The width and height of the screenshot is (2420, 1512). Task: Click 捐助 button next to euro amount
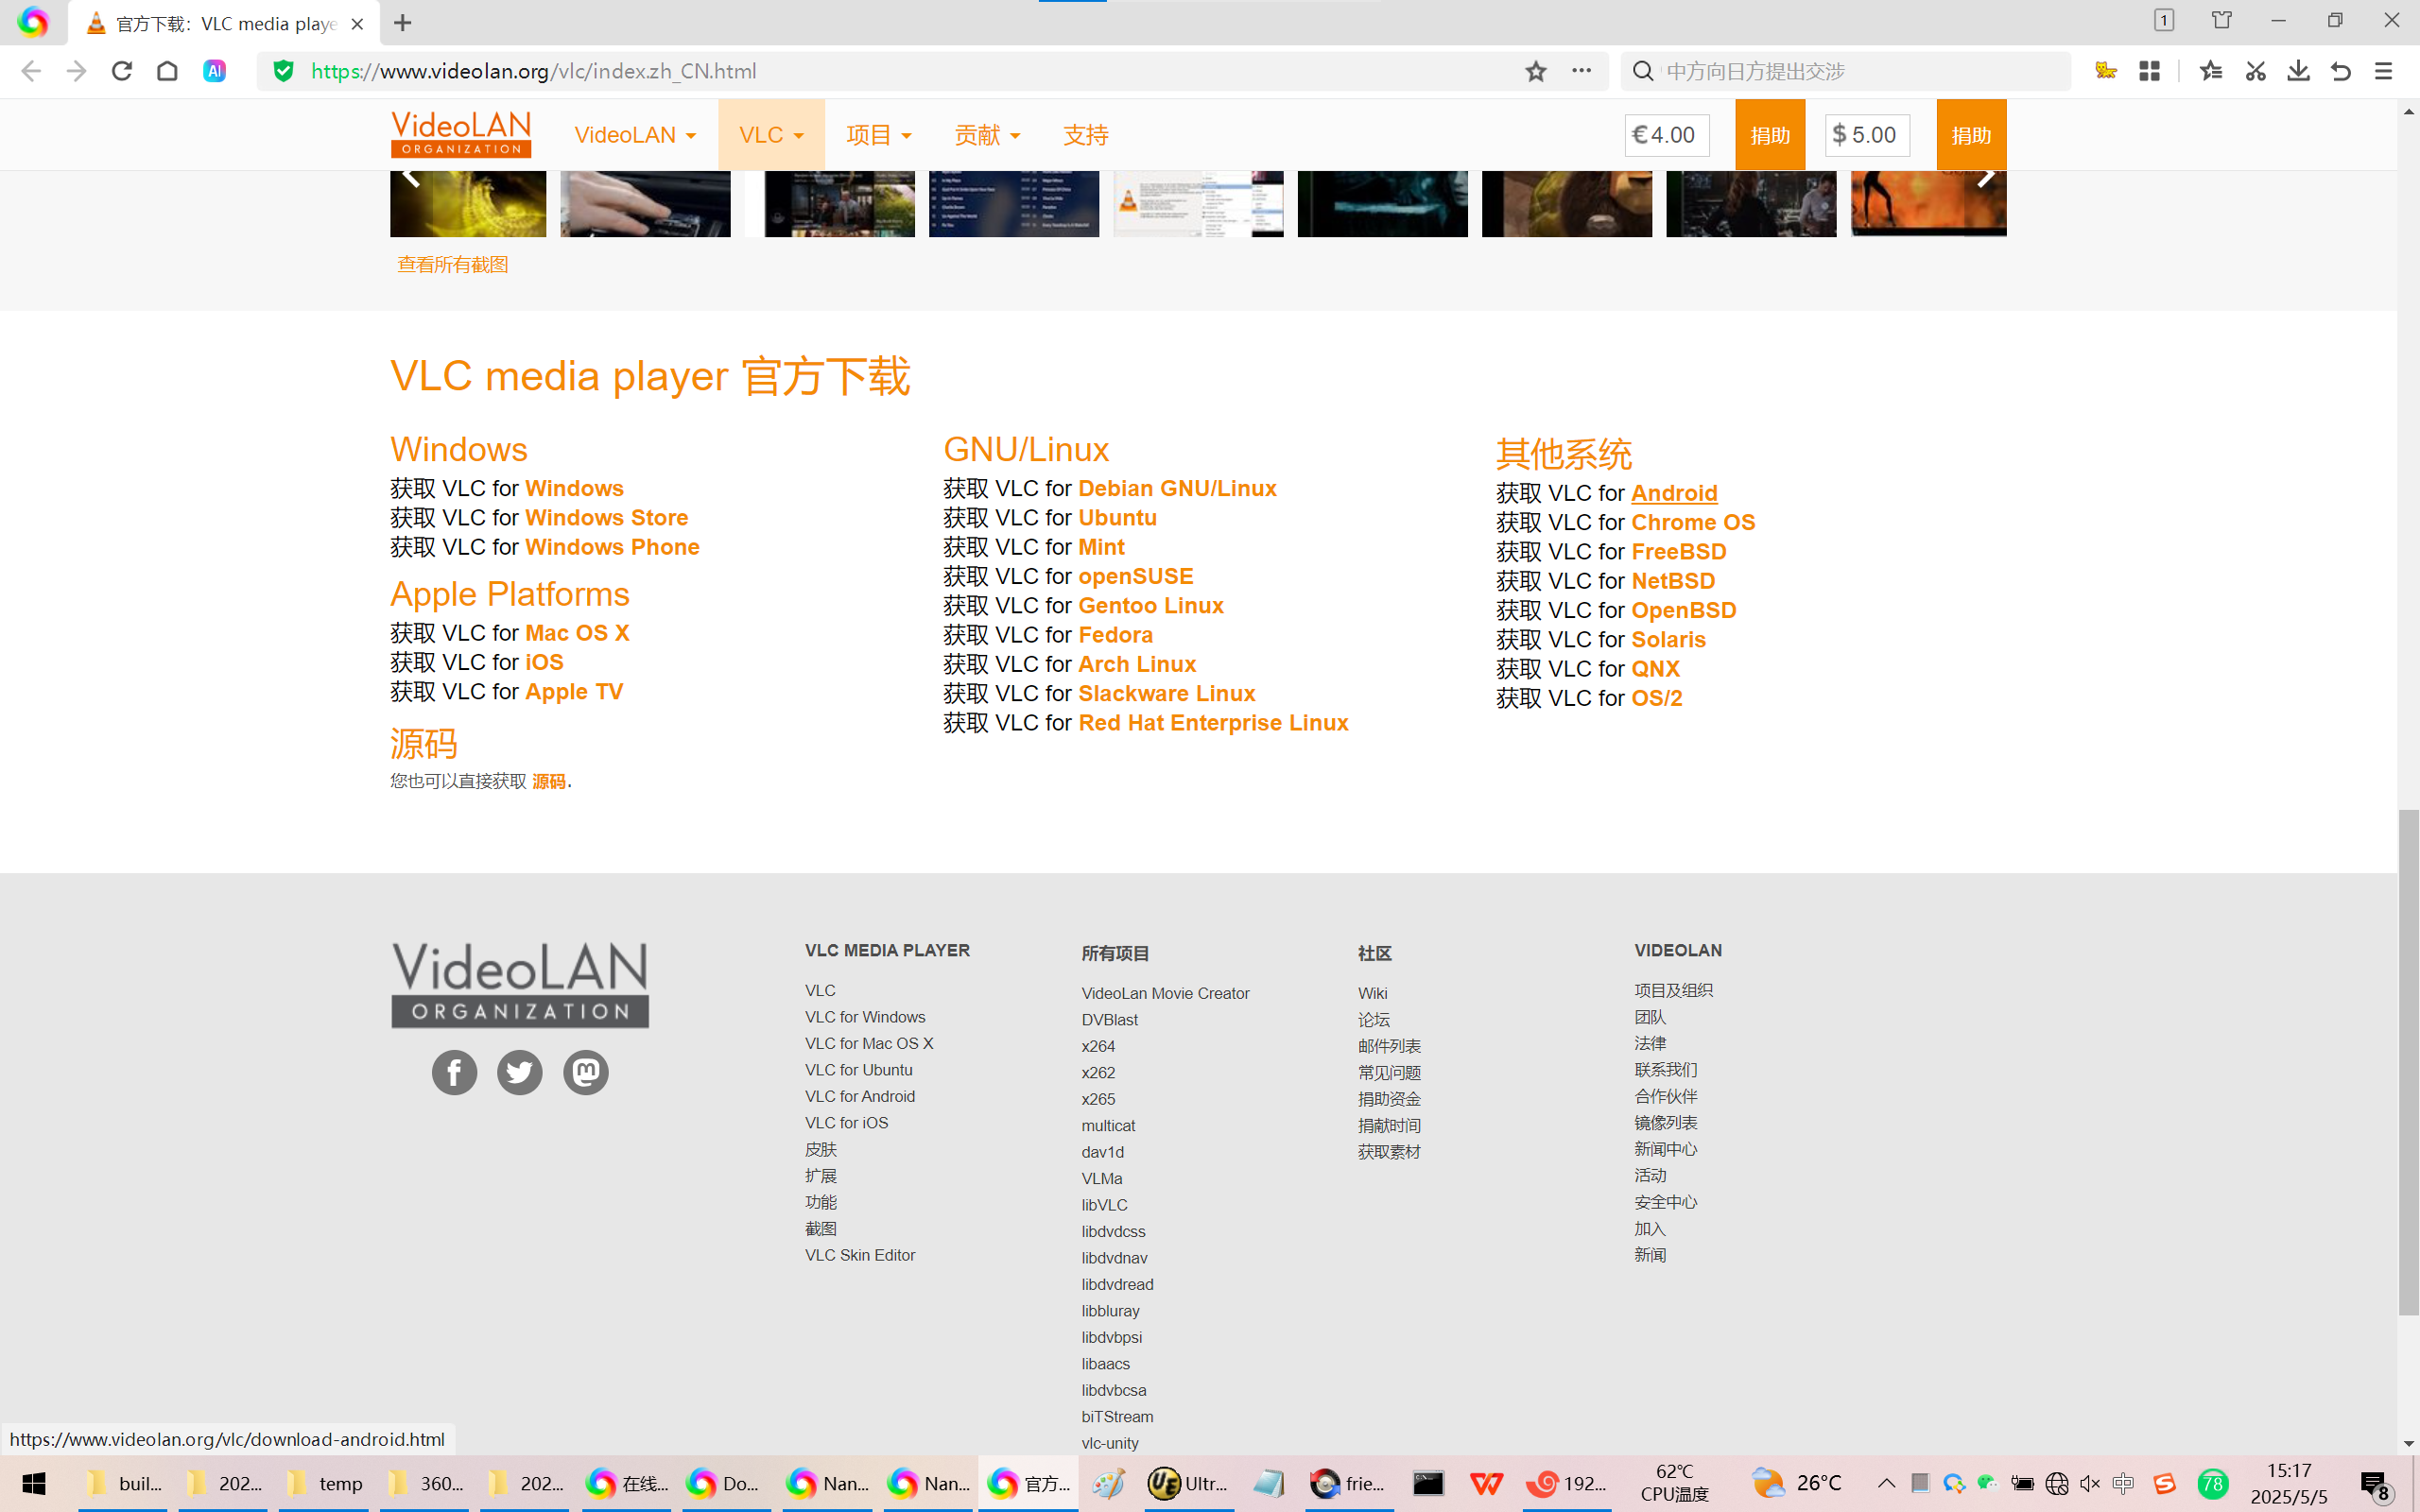[1770, 135]
